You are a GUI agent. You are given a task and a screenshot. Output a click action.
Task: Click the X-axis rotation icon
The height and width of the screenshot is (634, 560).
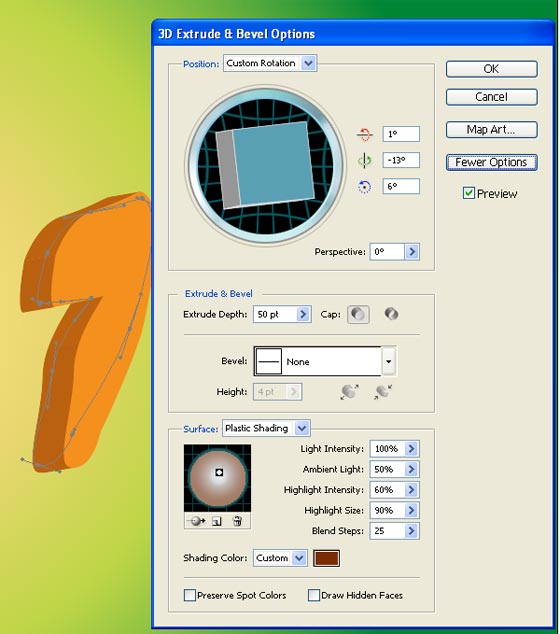tap(365, 134)
